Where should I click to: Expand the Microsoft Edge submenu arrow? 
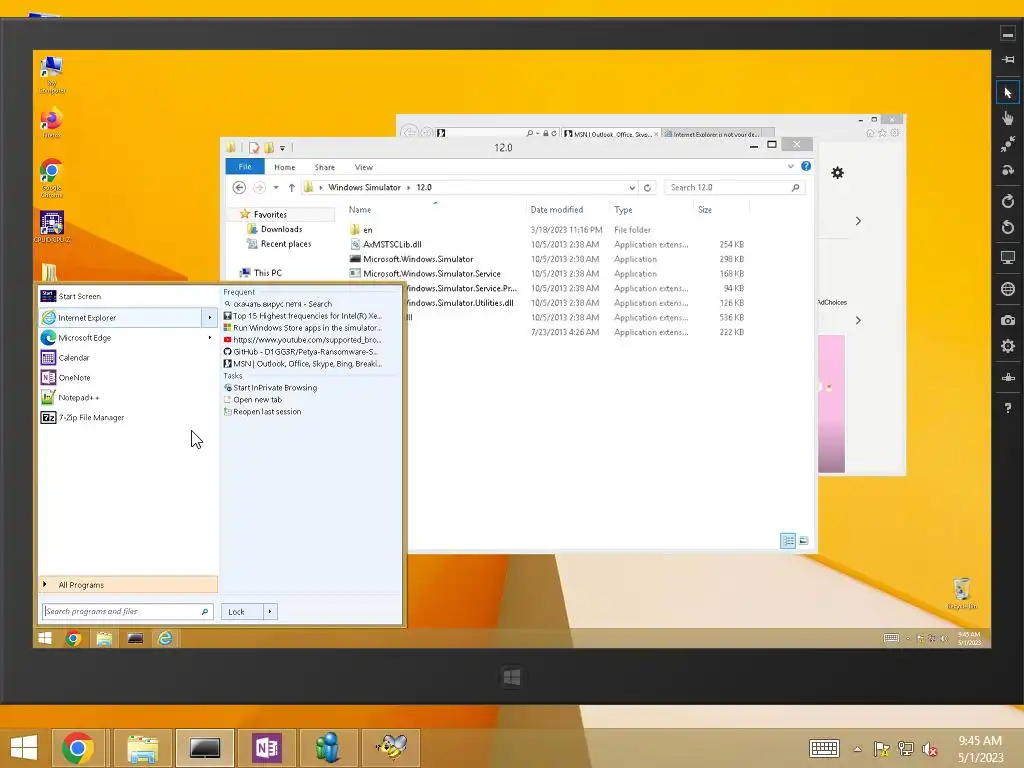tap(210, 338)
